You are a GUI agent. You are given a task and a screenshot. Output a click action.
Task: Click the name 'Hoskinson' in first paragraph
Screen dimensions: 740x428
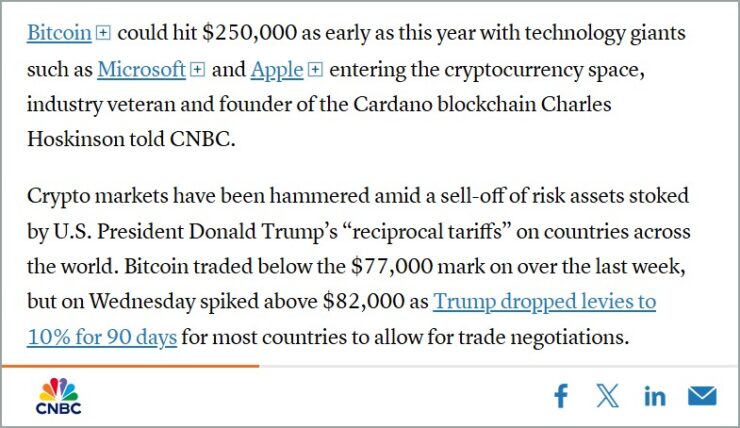[76, 139]
